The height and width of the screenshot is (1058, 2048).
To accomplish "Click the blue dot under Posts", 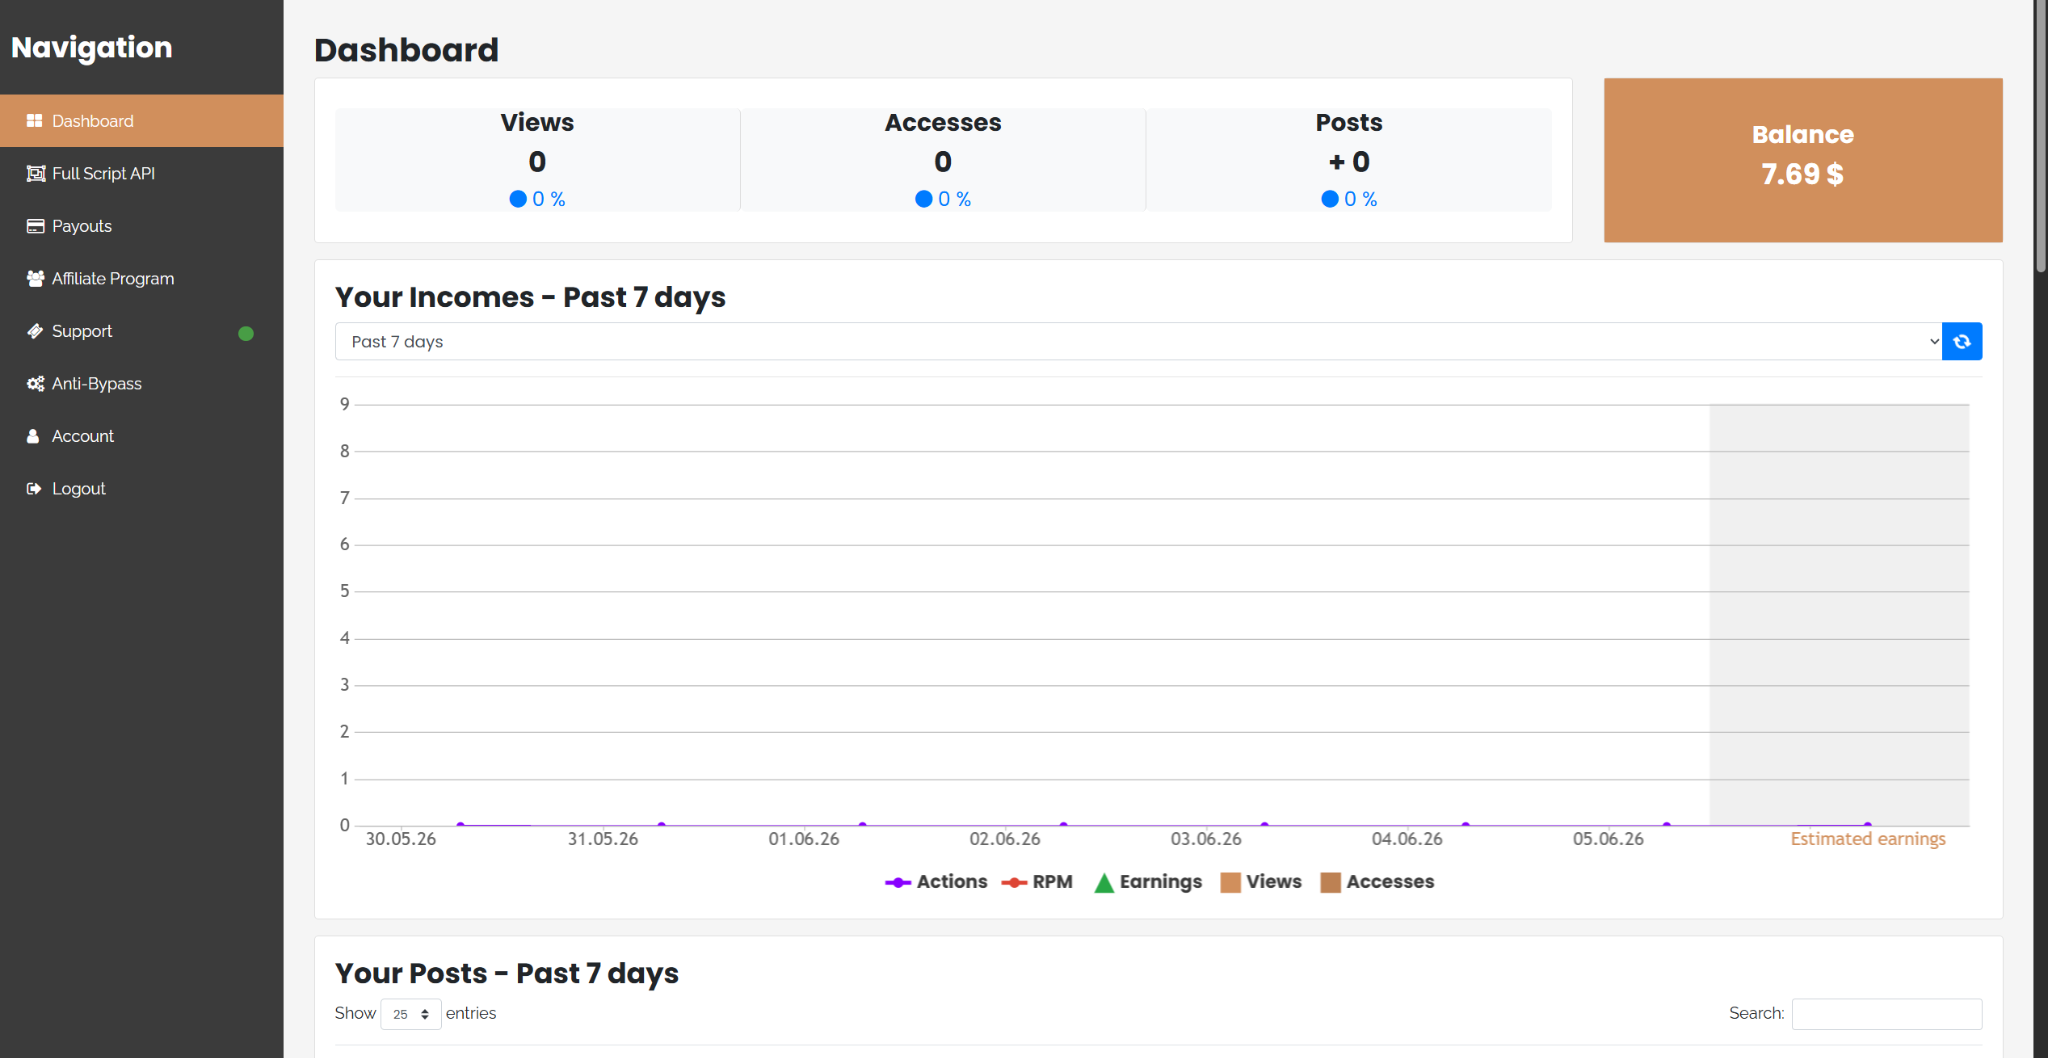I will (1330, 199).
